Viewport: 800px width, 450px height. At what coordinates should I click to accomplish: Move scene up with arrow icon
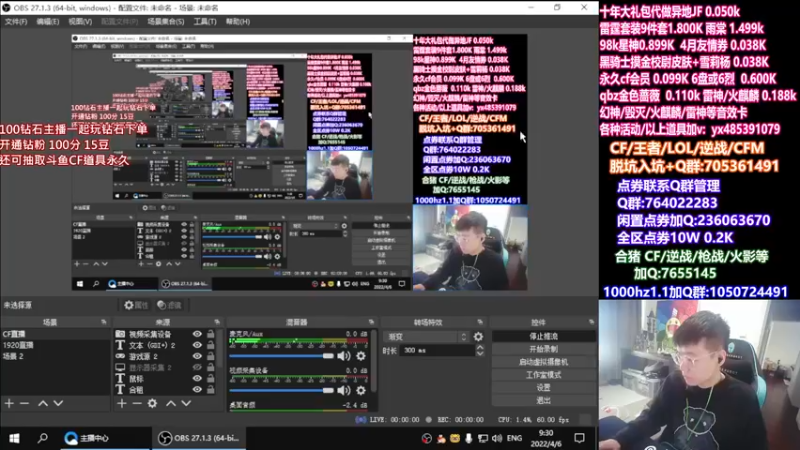click(x=43, y=403)
